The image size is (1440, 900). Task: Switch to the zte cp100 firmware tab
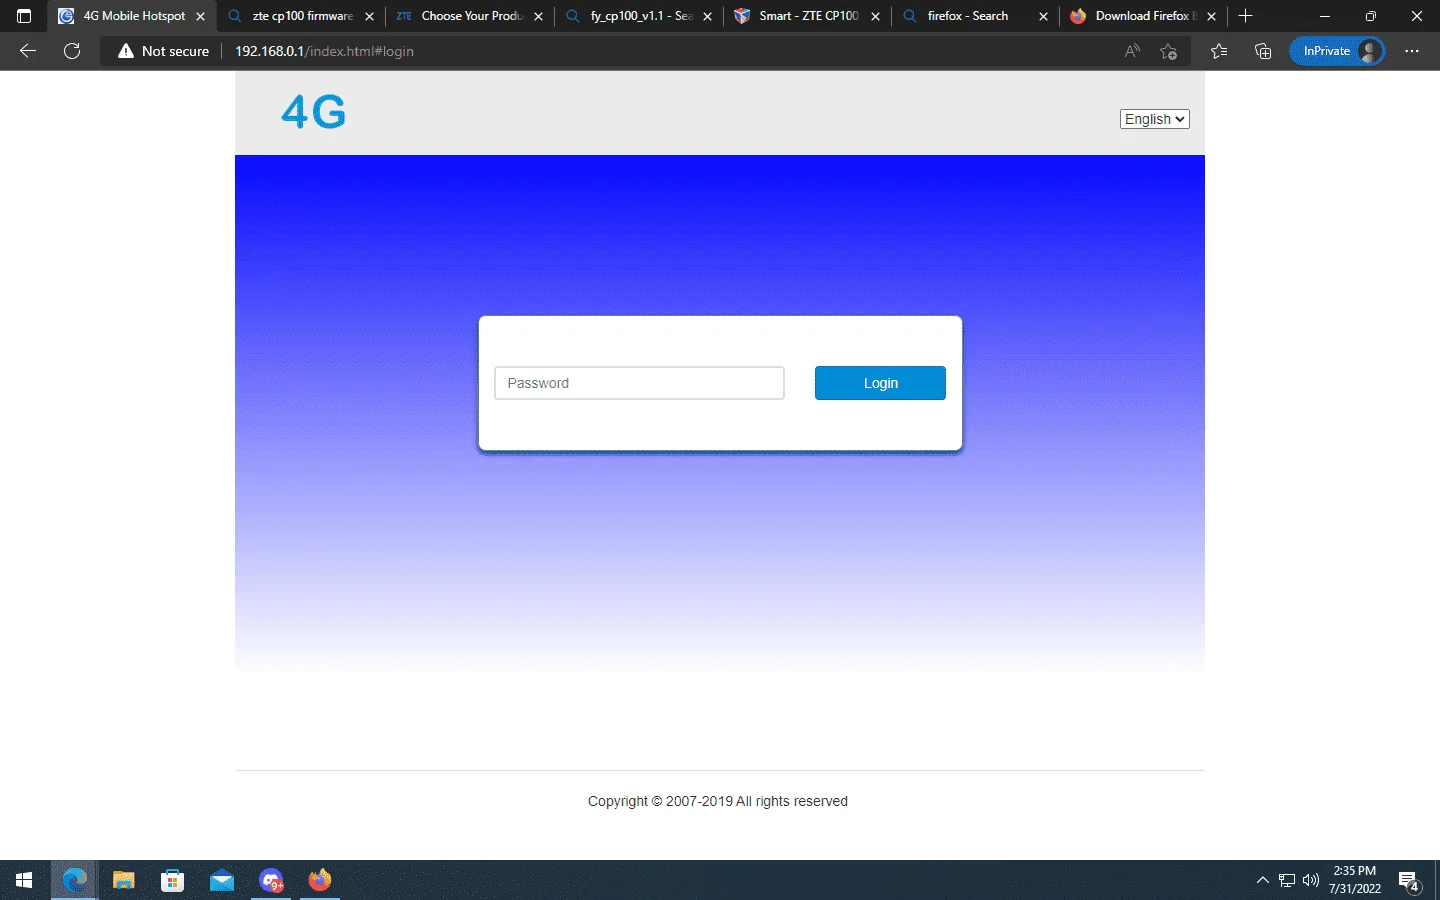(302, 16)
